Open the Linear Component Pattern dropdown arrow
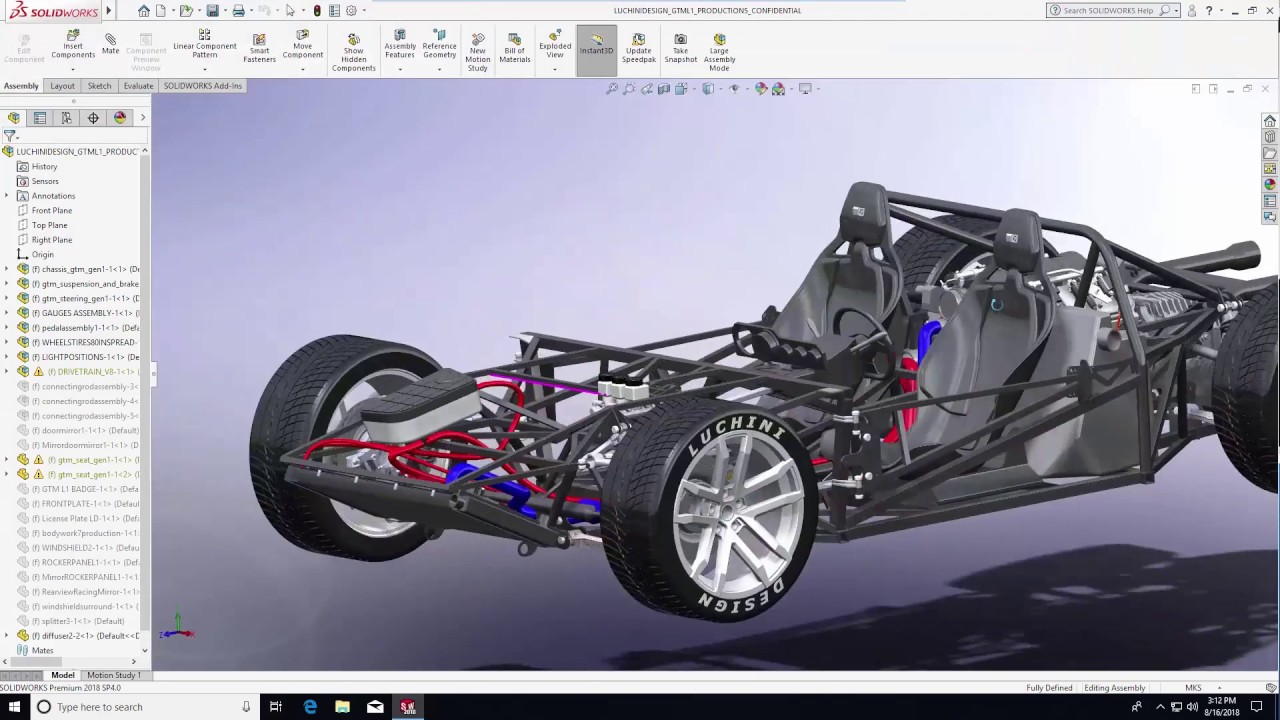 (x=205, y=69)
